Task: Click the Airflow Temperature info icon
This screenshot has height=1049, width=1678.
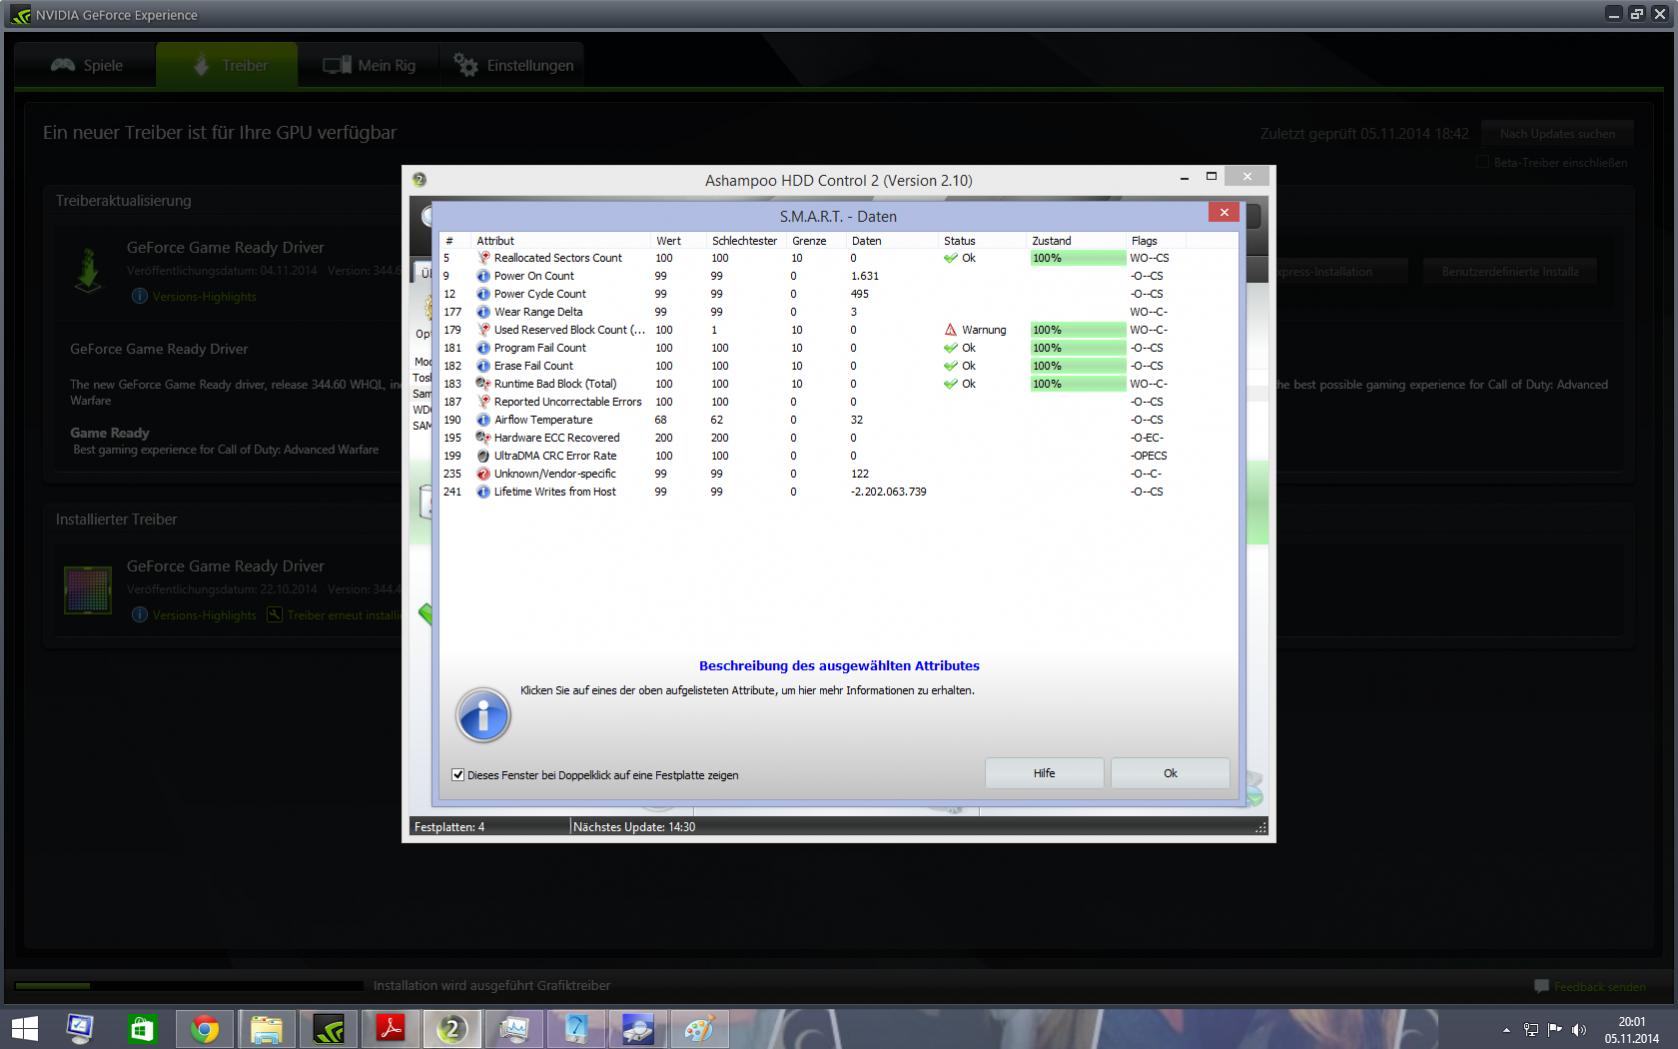Action: [x=484, y=420]
